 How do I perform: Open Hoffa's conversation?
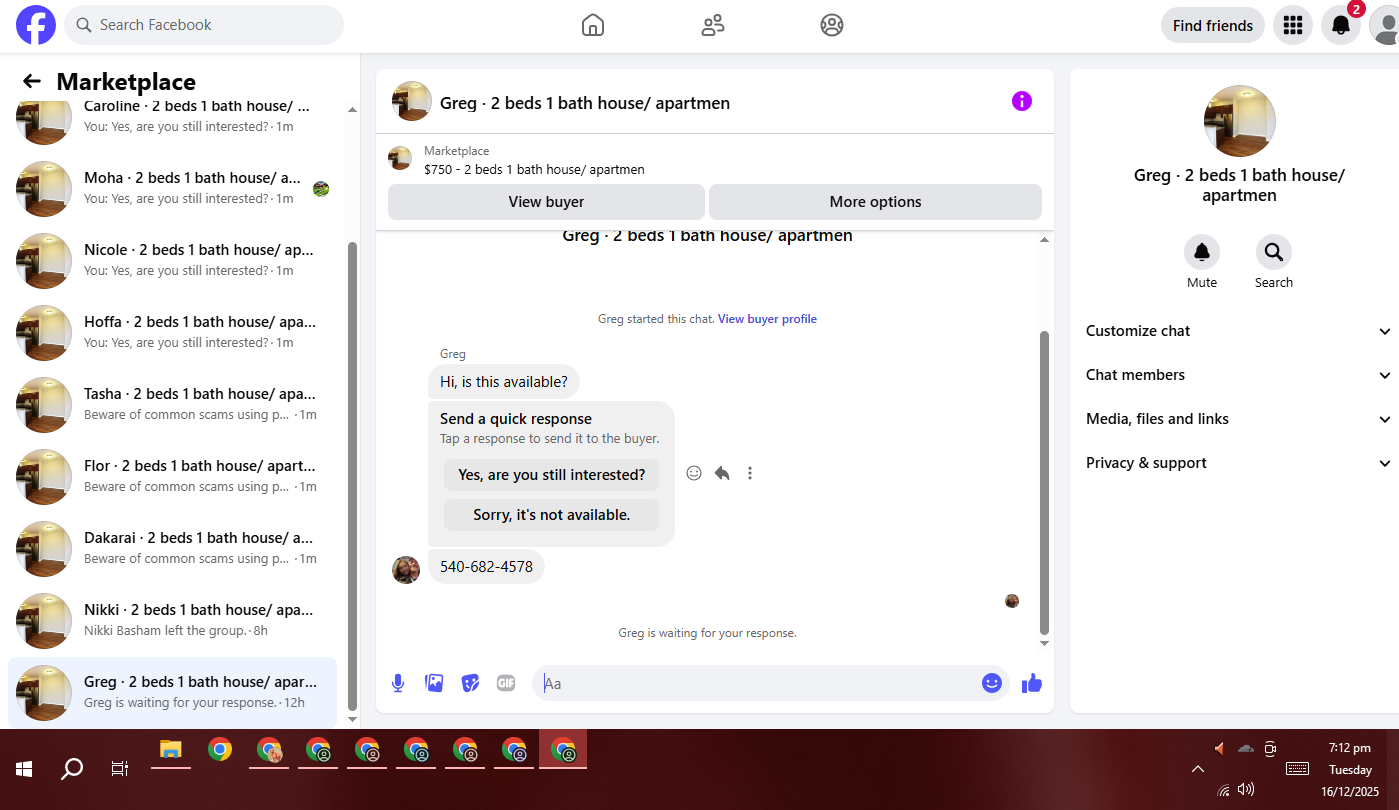click(172, 332)
